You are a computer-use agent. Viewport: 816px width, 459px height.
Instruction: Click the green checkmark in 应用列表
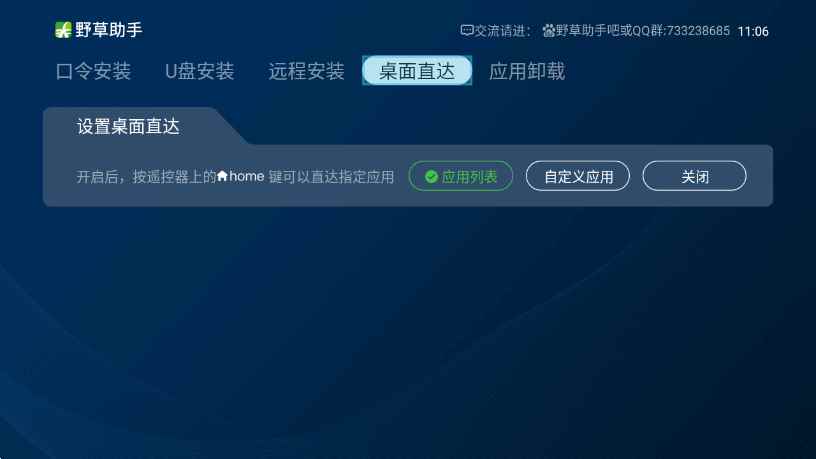431,177
